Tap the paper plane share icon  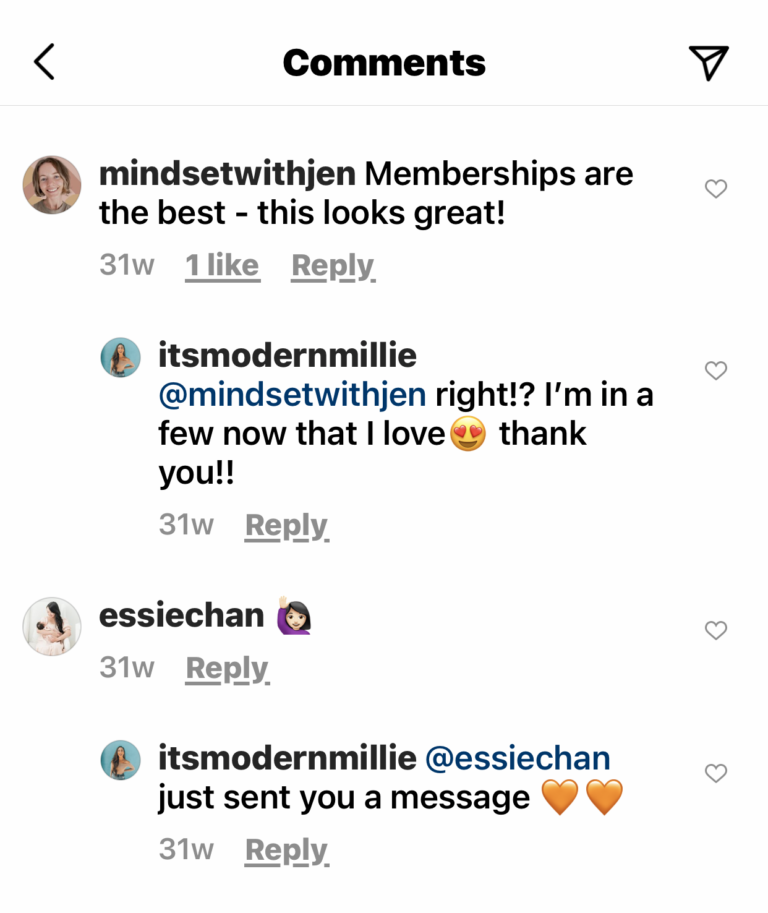708,63
